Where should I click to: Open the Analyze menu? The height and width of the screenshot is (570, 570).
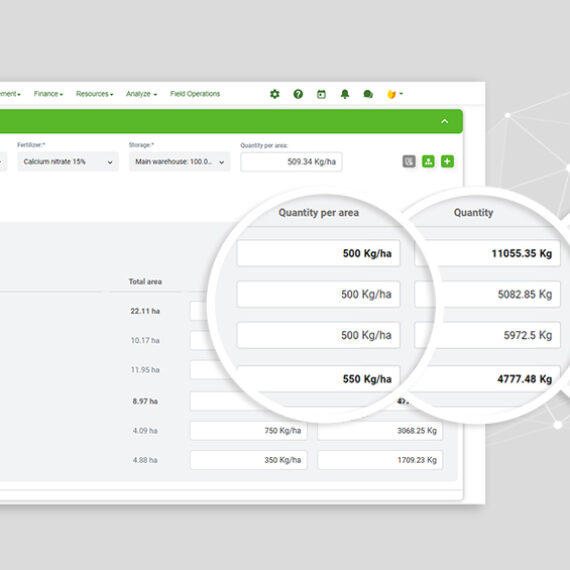point(141,94)
